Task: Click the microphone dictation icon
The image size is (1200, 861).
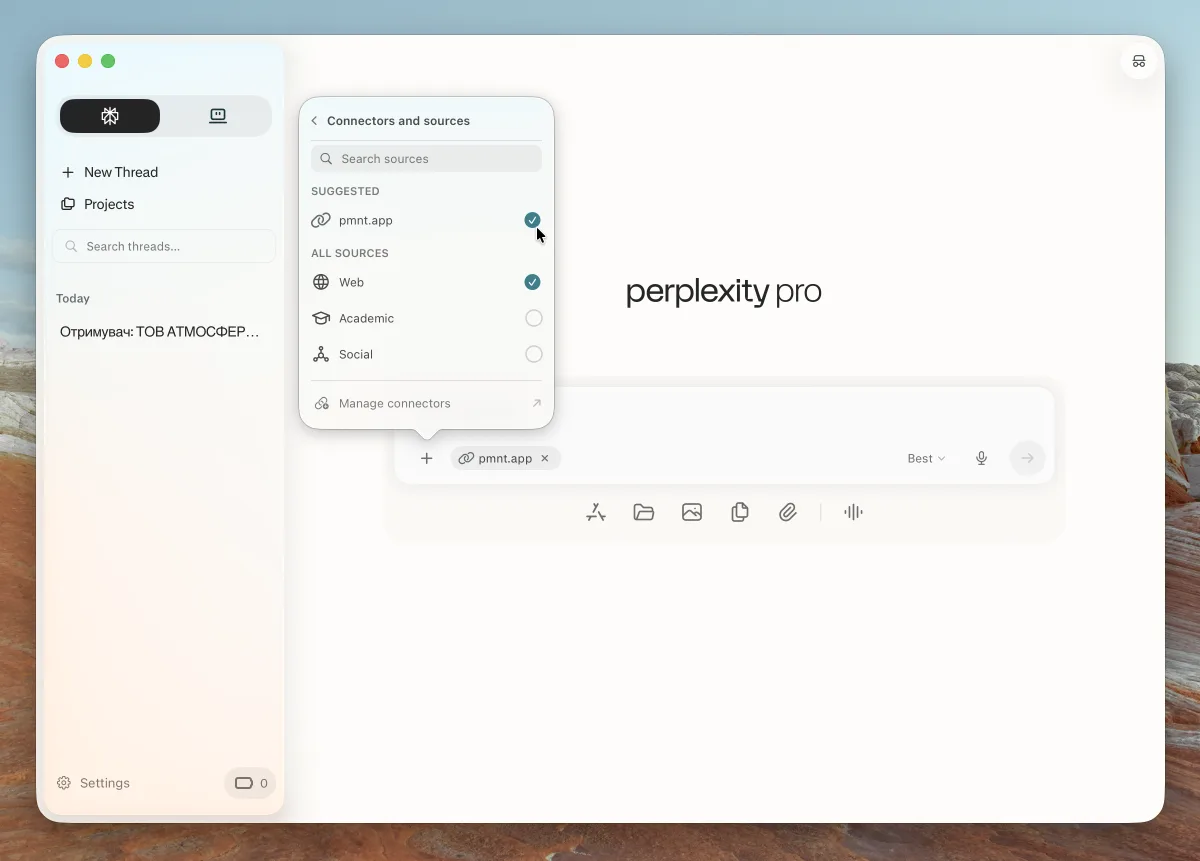Action: pos(982,458)
